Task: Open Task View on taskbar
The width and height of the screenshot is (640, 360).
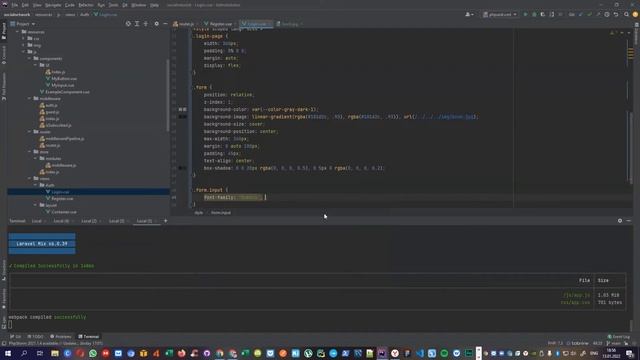Action: pos(40,353)
